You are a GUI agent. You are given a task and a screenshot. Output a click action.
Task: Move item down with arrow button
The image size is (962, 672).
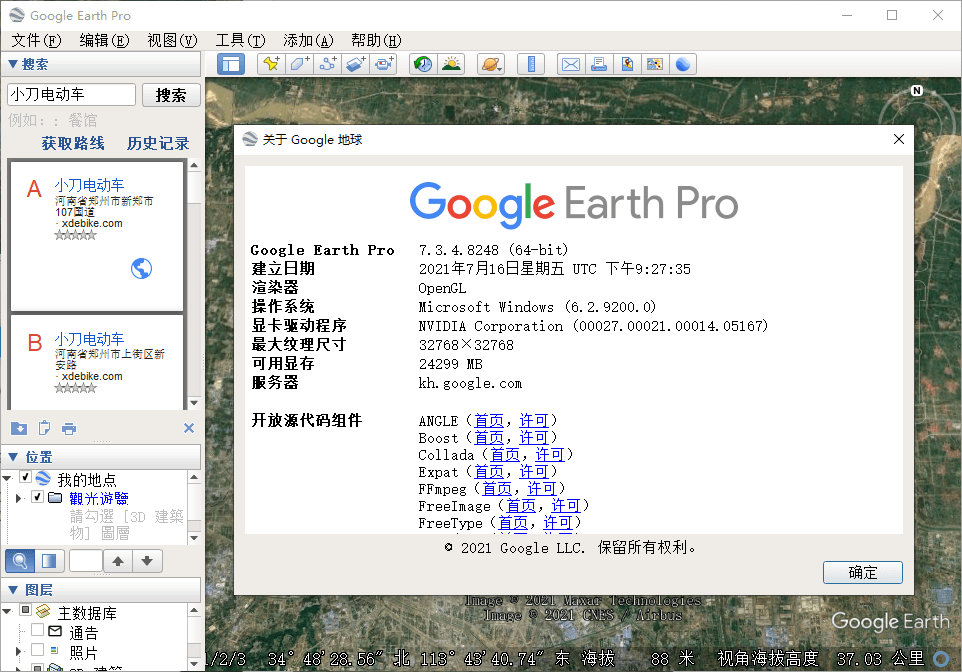tap(147, 560)
